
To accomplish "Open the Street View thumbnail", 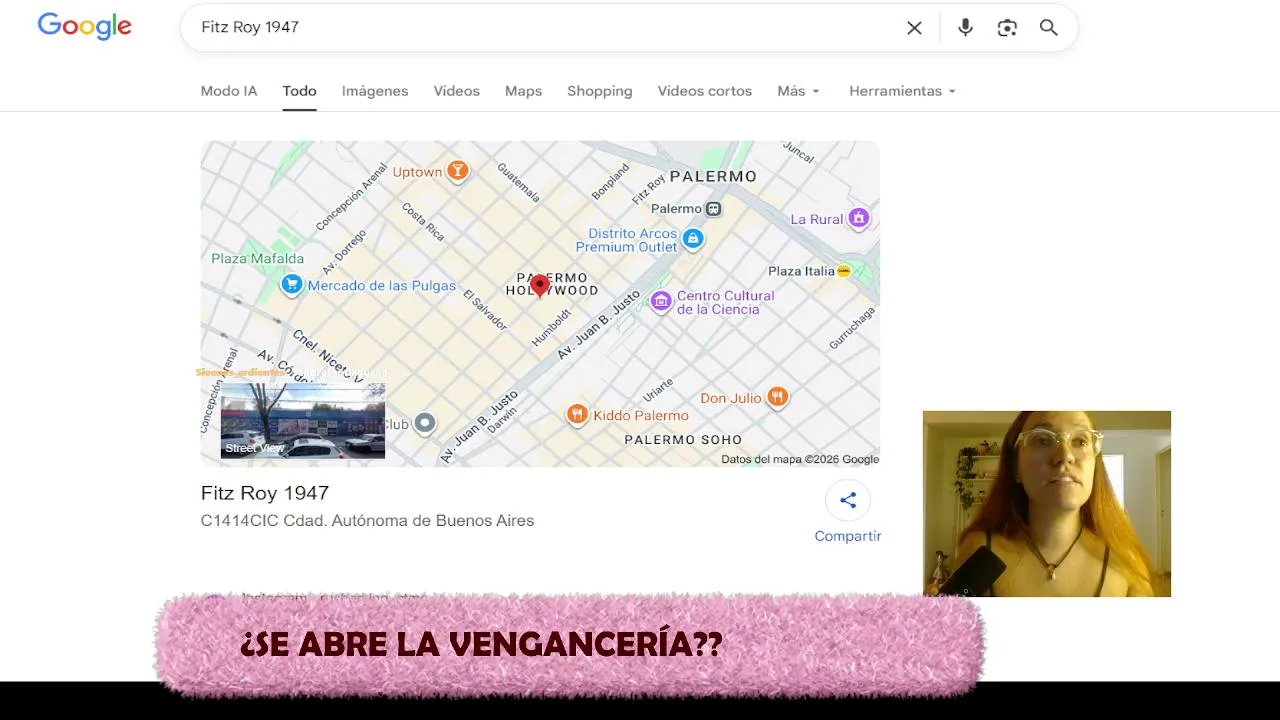I will tap(303, 421).
